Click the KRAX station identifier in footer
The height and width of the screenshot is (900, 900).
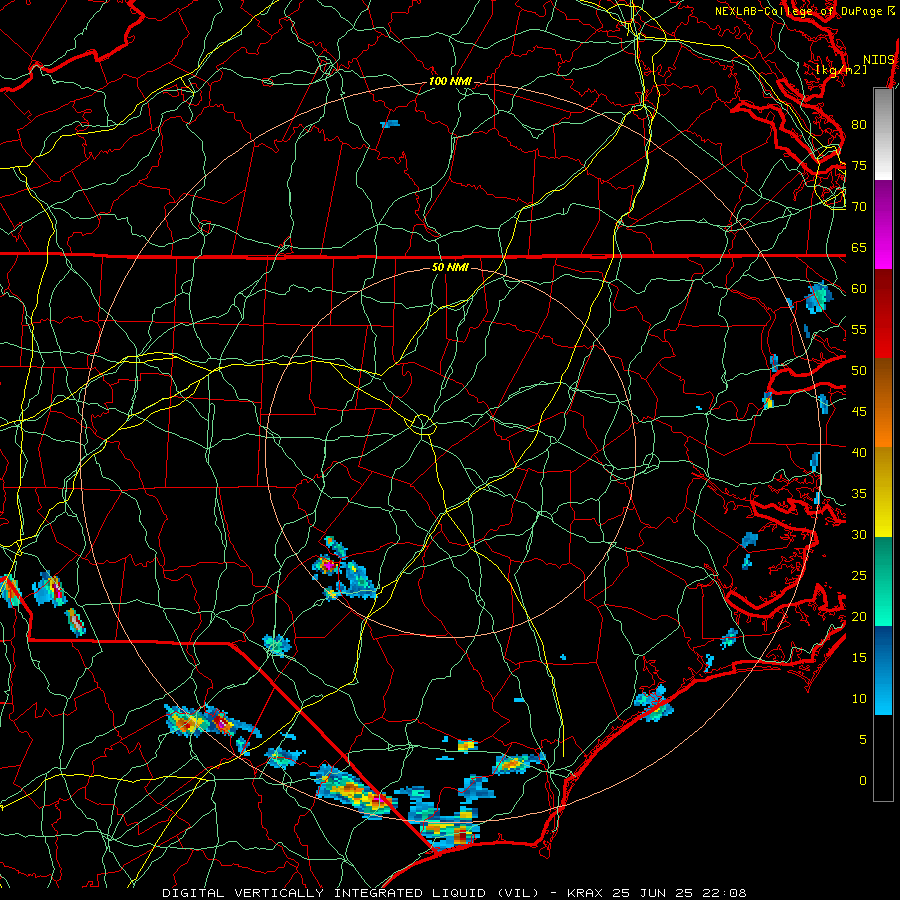[584, 893]
